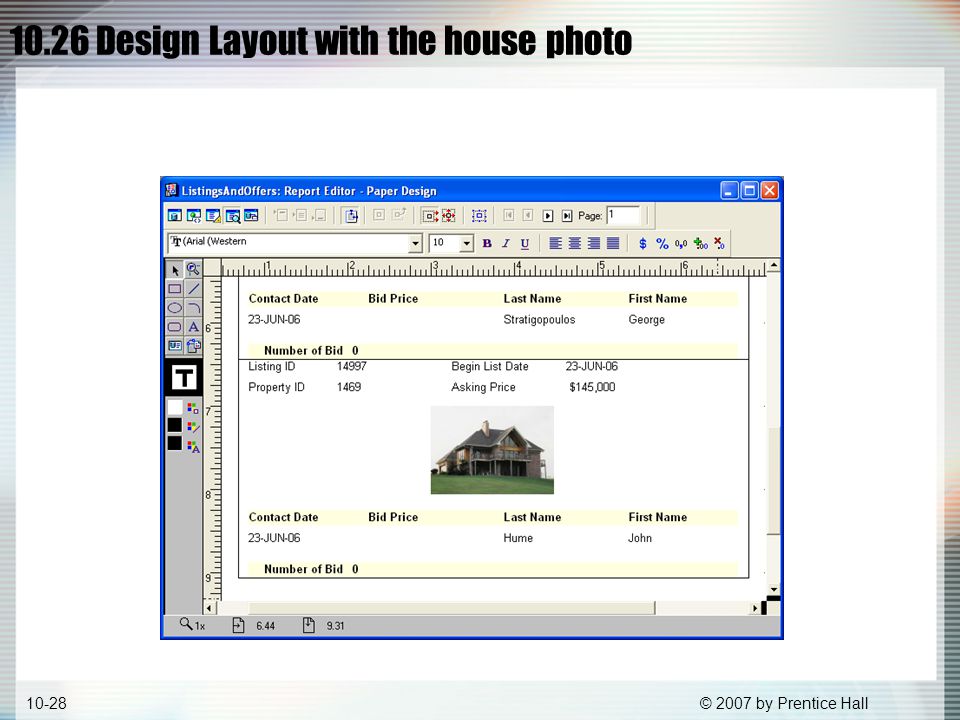Go to the next page
The height and width of the screenshot is (720, 960).
[x=548, y=216]
